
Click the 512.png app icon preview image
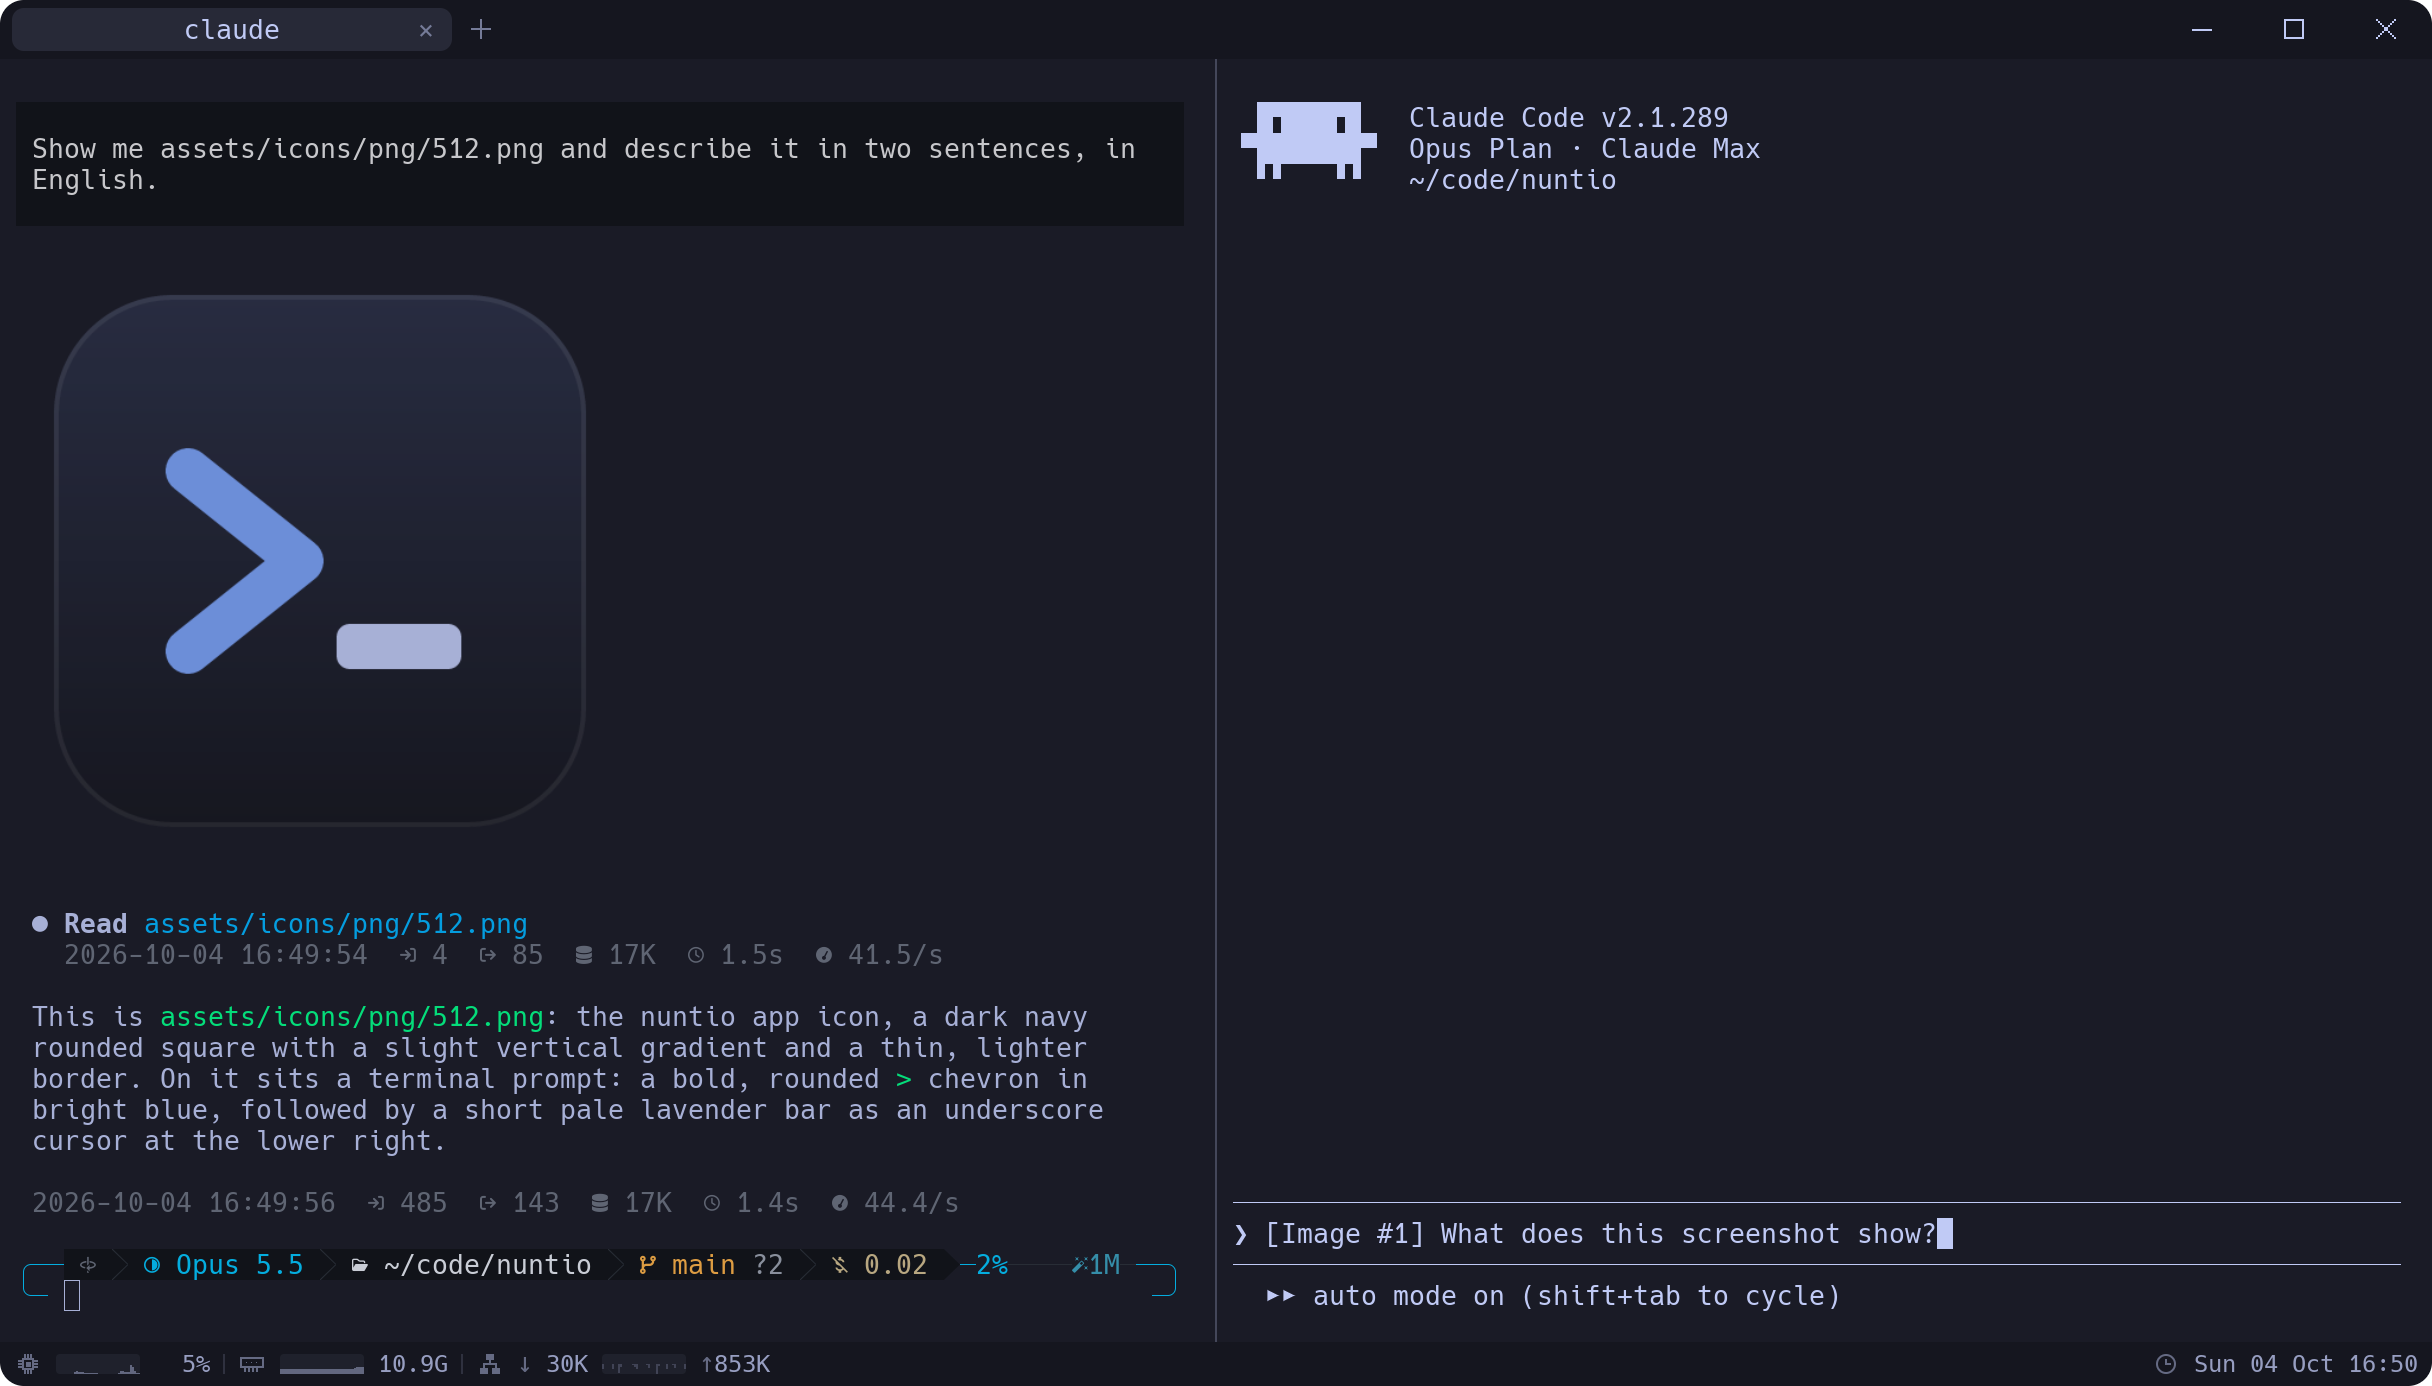tap(320, 560)
